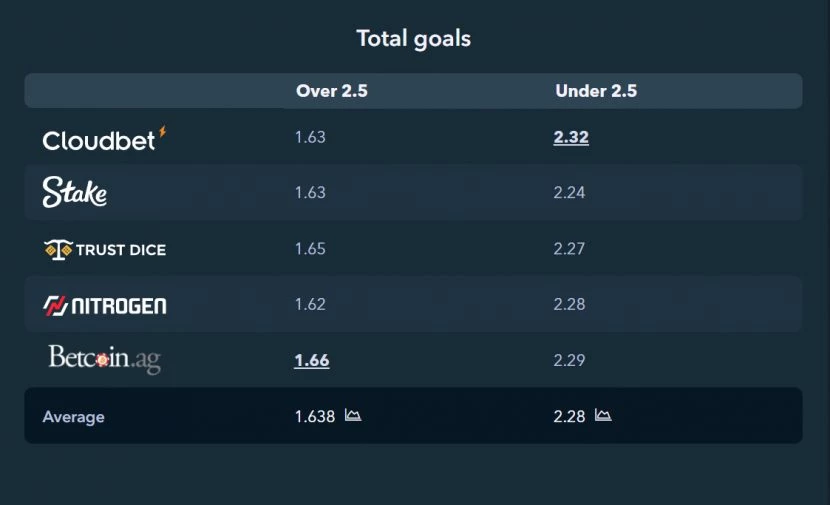Select Betcoin.ag's best Over odds 1.66
Screen dimensions: 830x505
click(x=312, y=360)
